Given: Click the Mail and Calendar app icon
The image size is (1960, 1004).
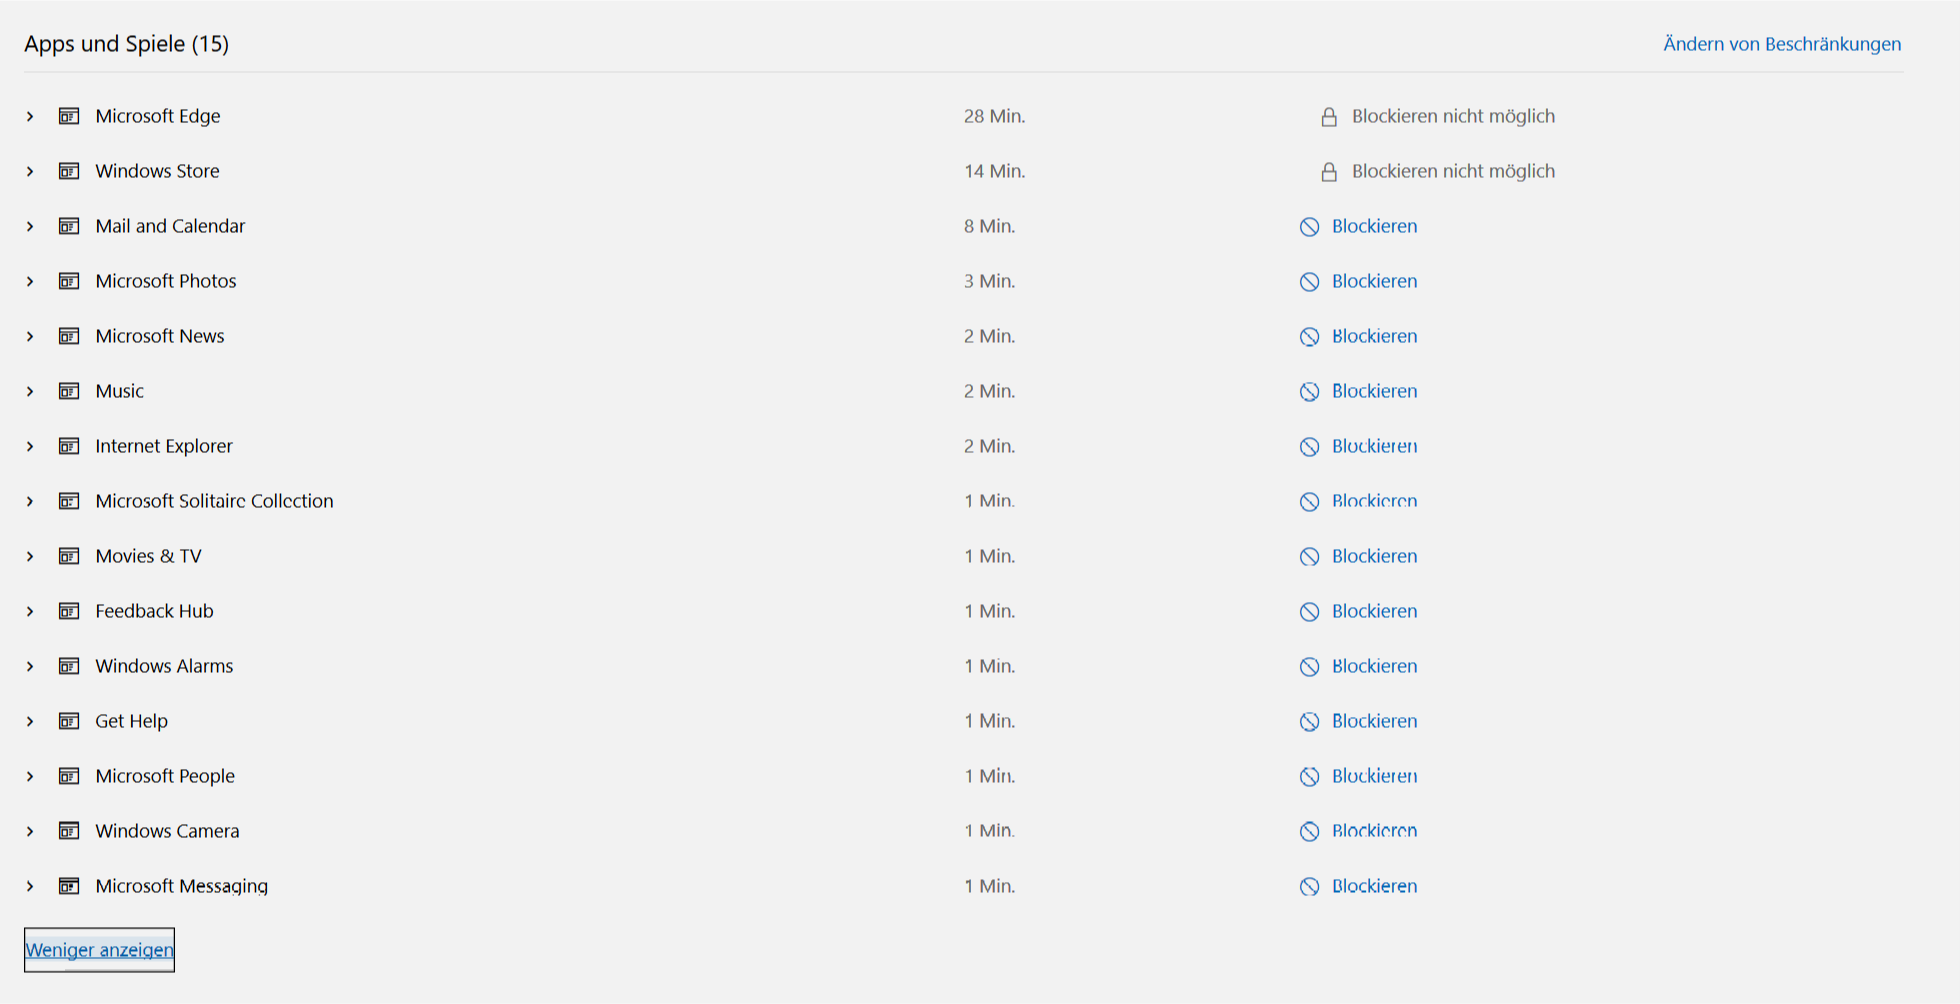Looking at the screenshot, I should tap(69, 226).
